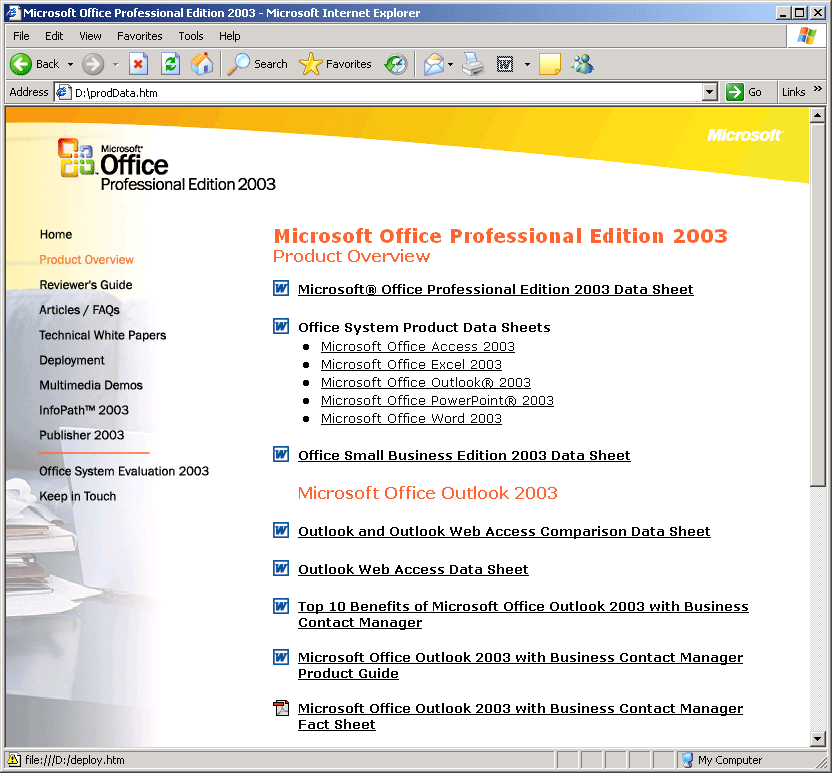Open Technical White Papers in sidebar
The image size is (832, 773).
102,335
